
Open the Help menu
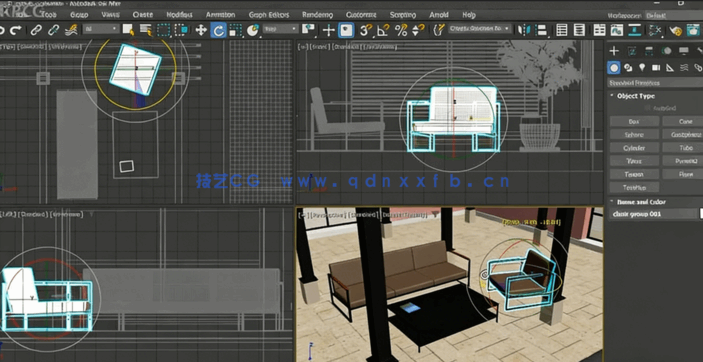click(x=469, y=15)
